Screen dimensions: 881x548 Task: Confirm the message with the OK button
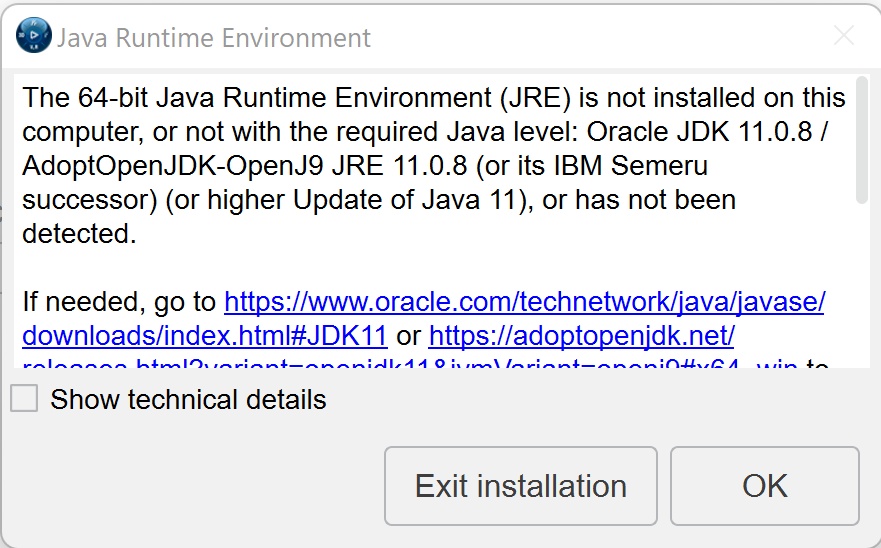click(764, 486)
